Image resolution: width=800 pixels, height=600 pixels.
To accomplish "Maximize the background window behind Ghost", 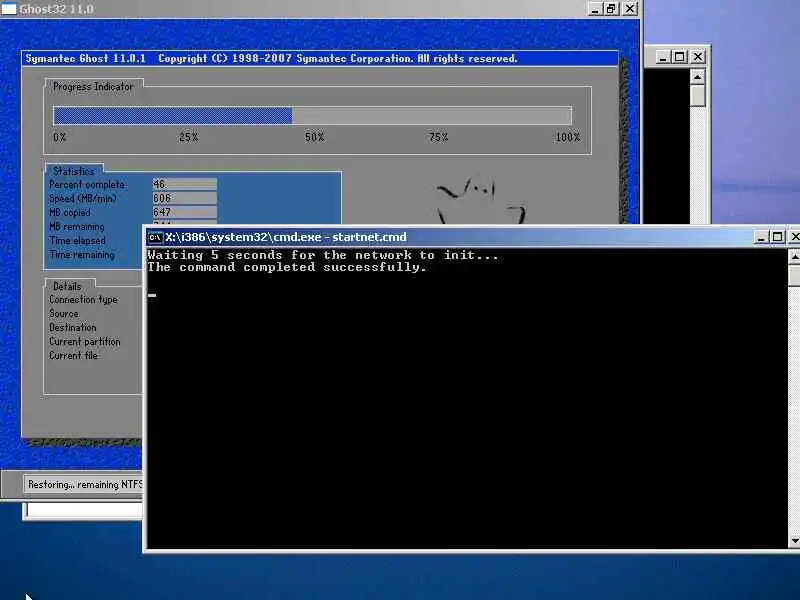I will click(x=680, y=57).
